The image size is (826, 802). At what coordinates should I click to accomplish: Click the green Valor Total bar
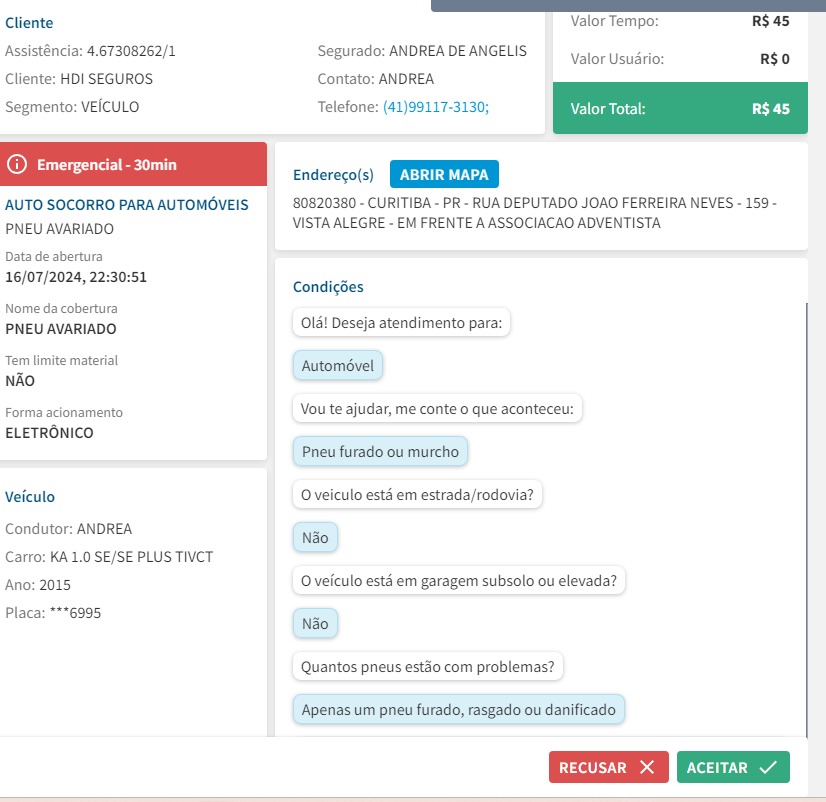[679, 109]
